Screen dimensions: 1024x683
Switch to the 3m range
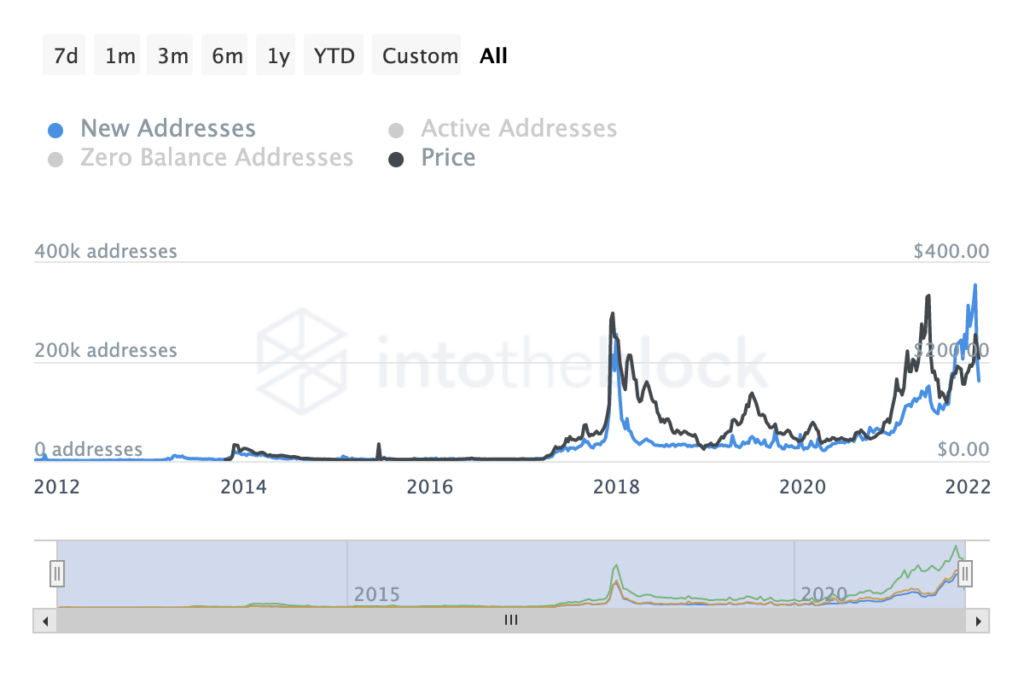[x=170, y=56]
